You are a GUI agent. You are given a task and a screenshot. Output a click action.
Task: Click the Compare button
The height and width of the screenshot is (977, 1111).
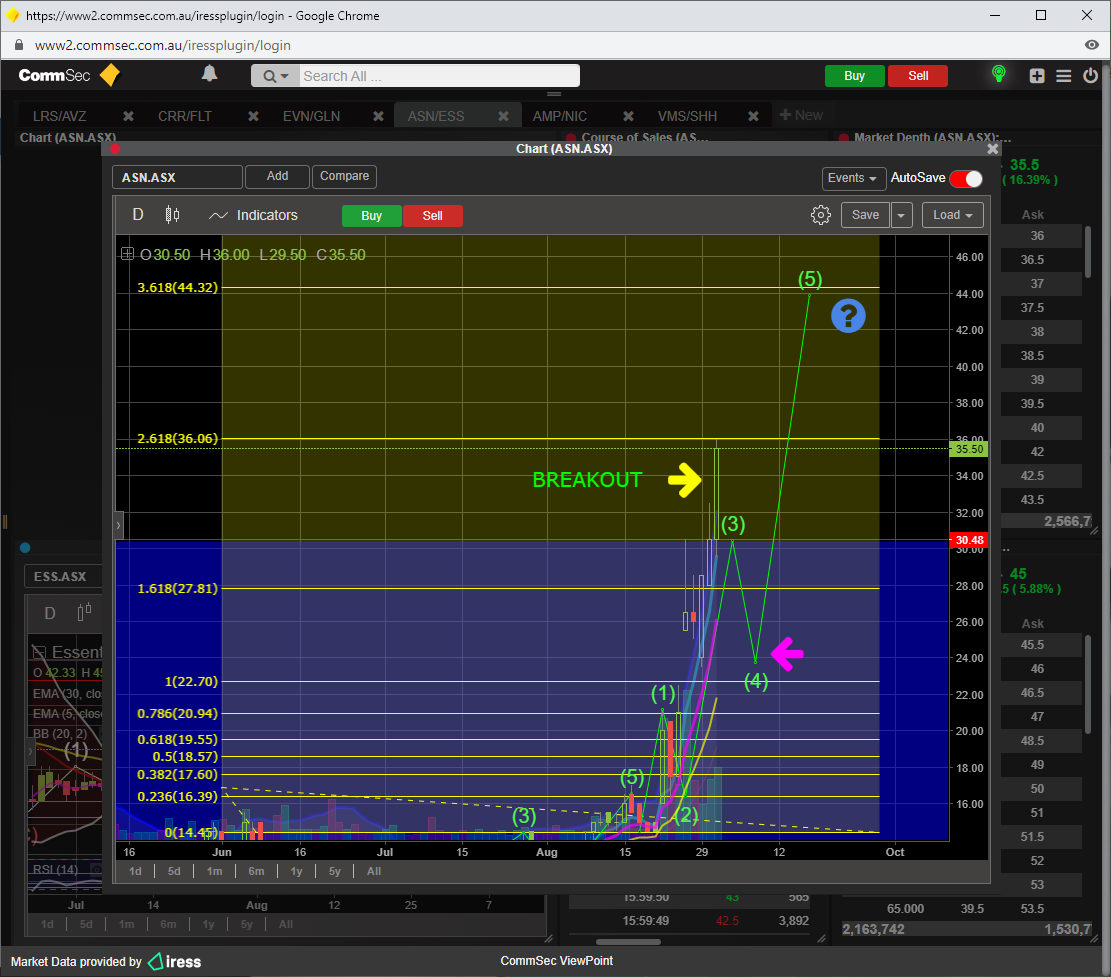[344, 176]
